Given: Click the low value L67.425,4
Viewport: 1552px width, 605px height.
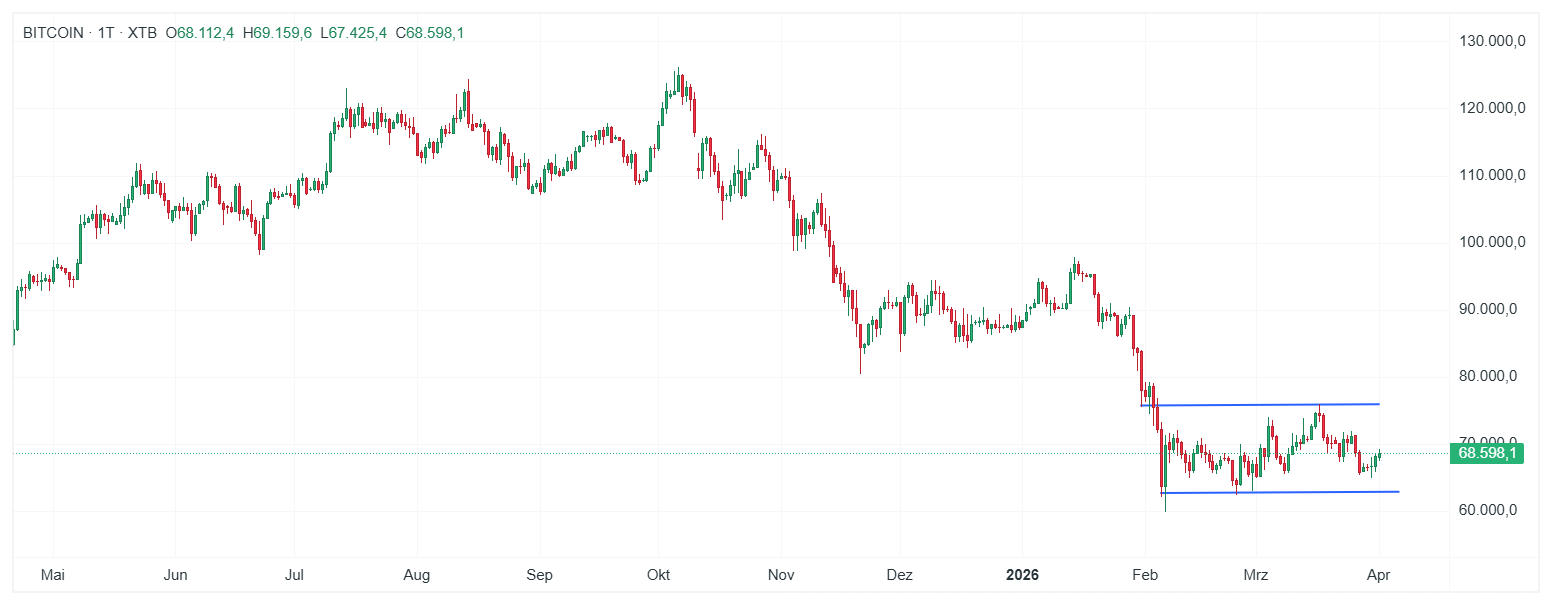Looking at the screenshot, I should 353,33.
